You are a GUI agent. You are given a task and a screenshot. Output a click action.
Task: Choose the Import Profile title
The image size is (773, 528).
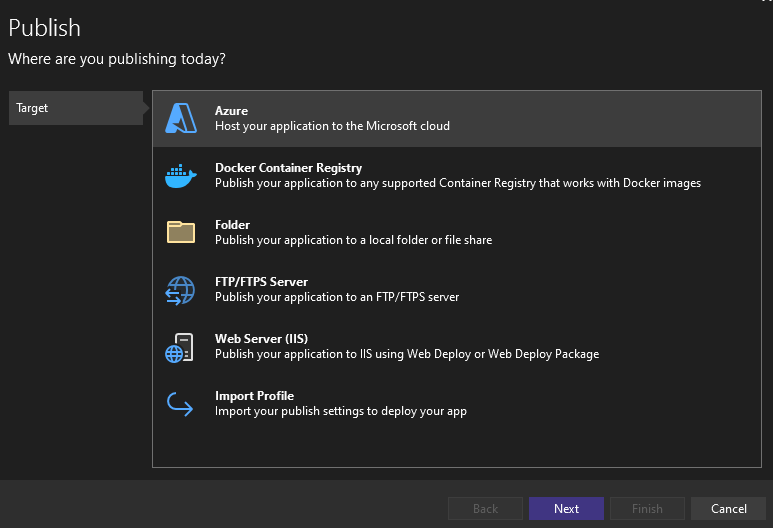pos(254,396)
